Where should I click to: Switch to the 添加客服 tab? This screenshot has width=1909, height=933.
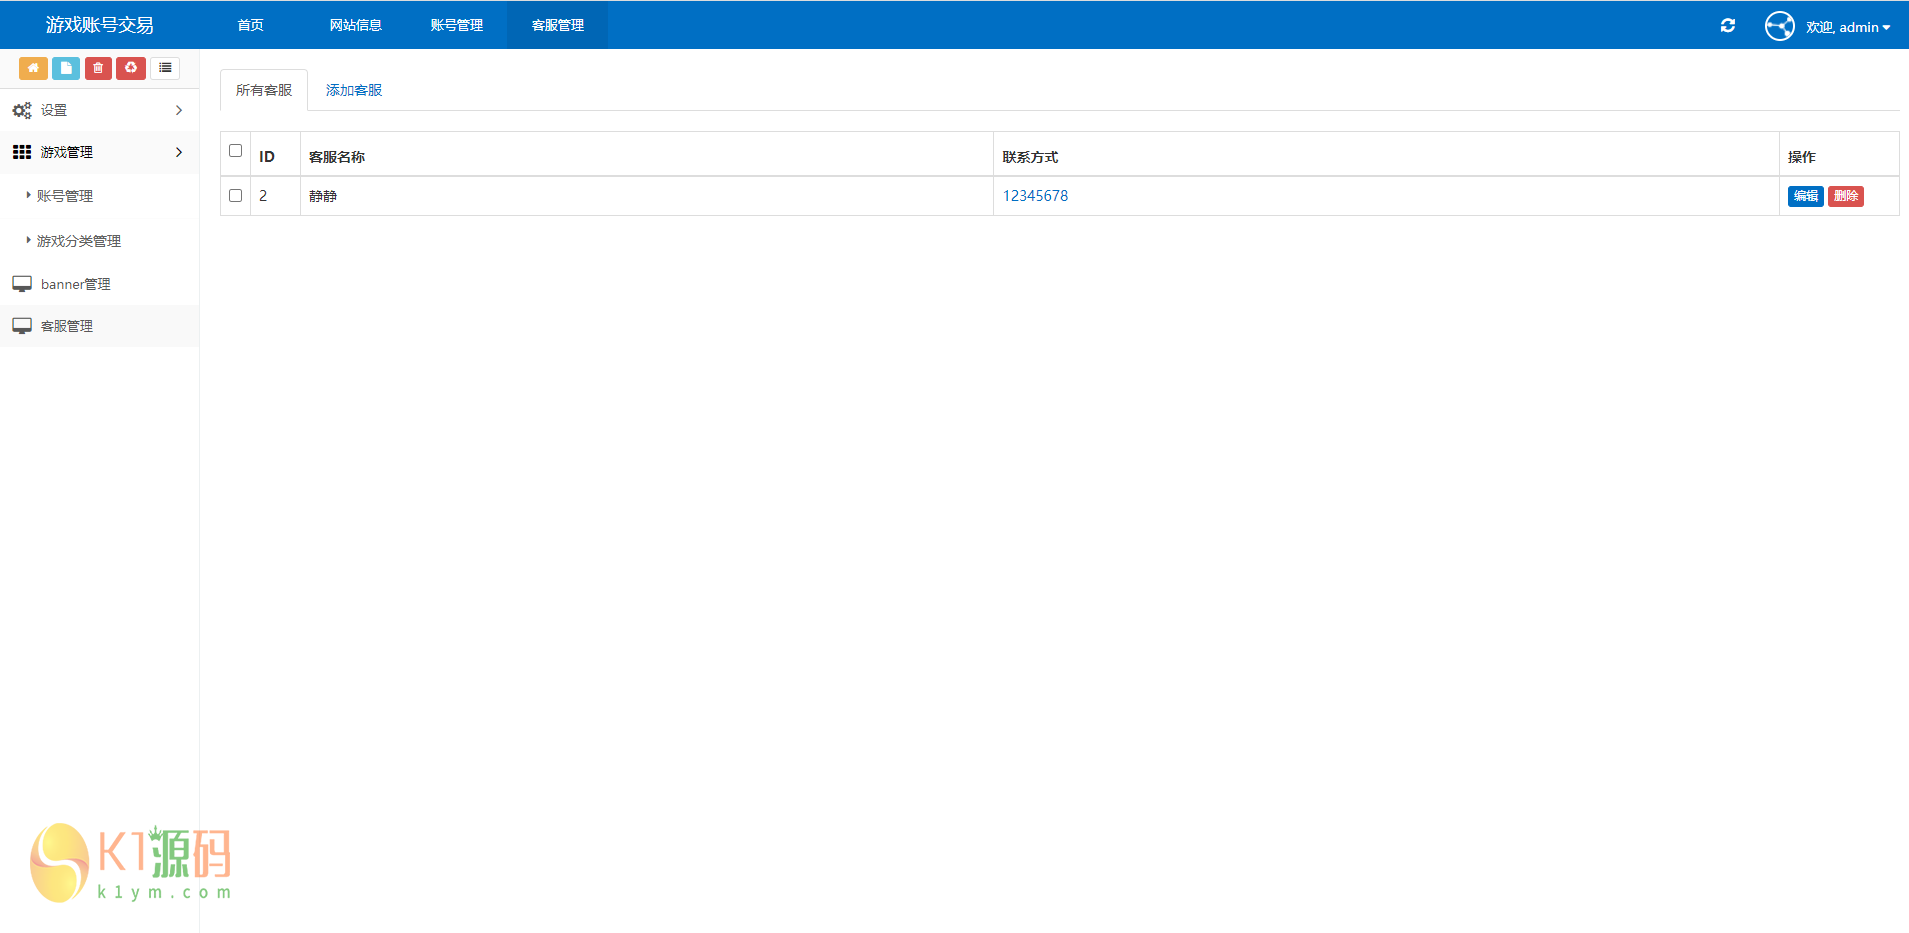(x=354, y=90)
